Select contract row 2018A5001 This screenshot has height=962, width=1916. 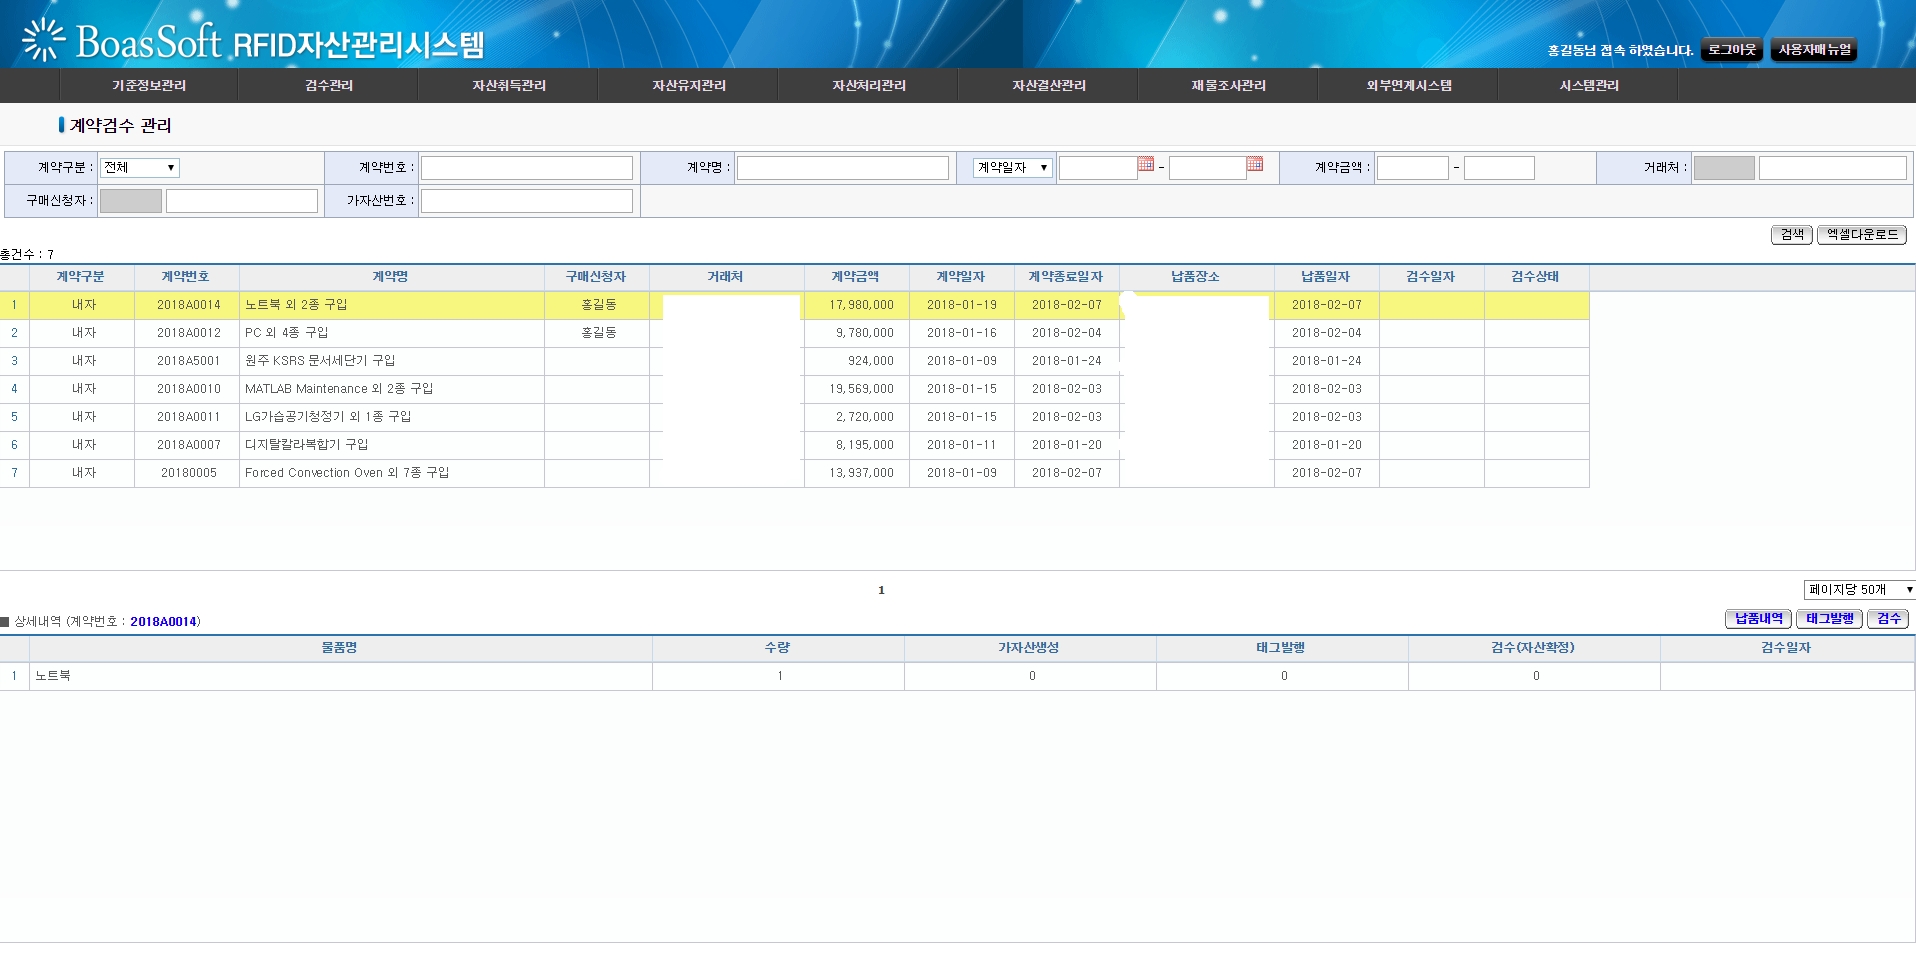(x=795, y=361)
